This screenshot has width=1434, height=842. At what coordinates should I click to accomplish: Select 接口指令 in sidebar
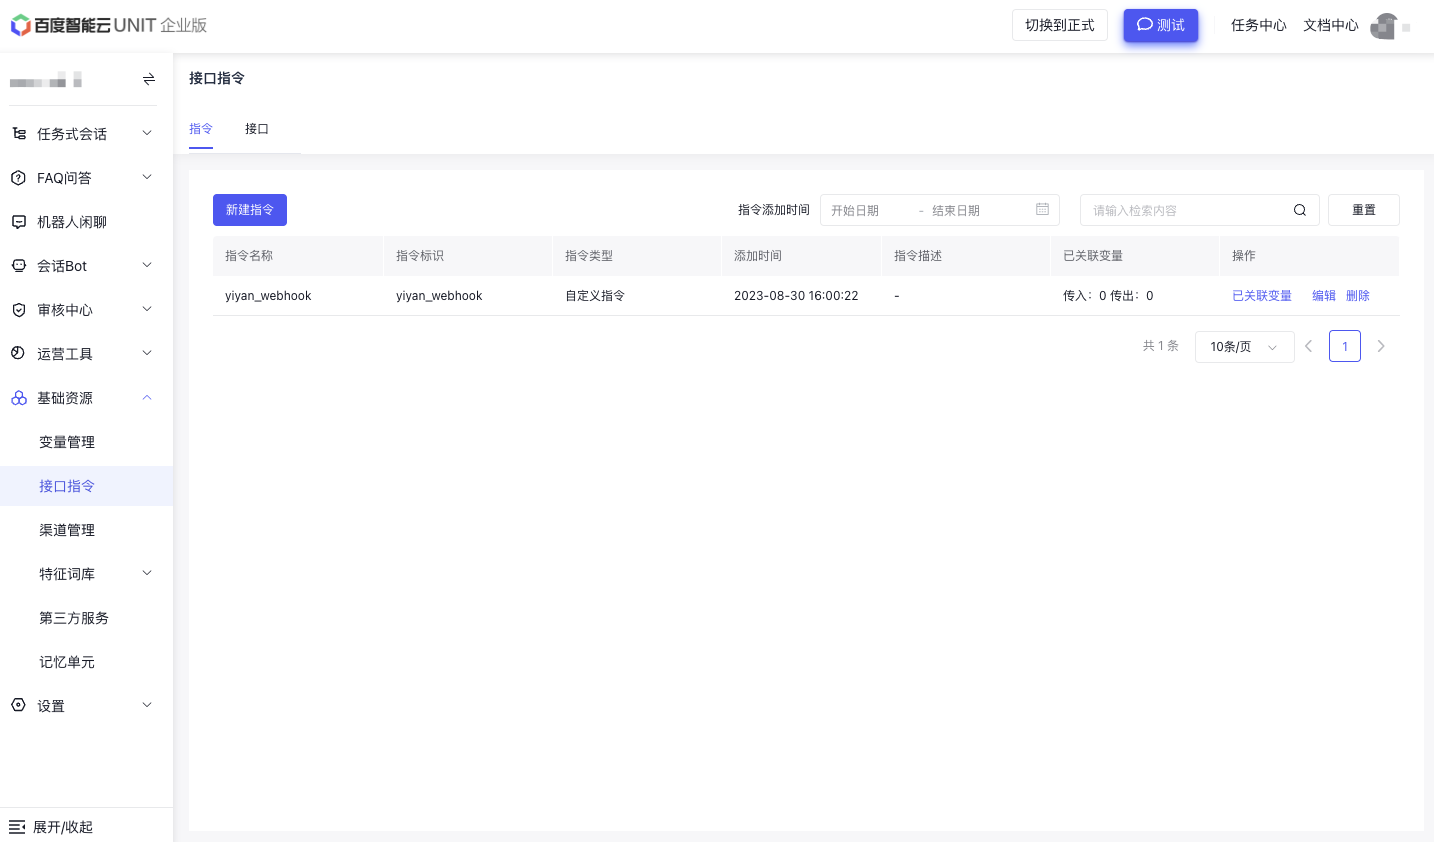coord(86,486)
